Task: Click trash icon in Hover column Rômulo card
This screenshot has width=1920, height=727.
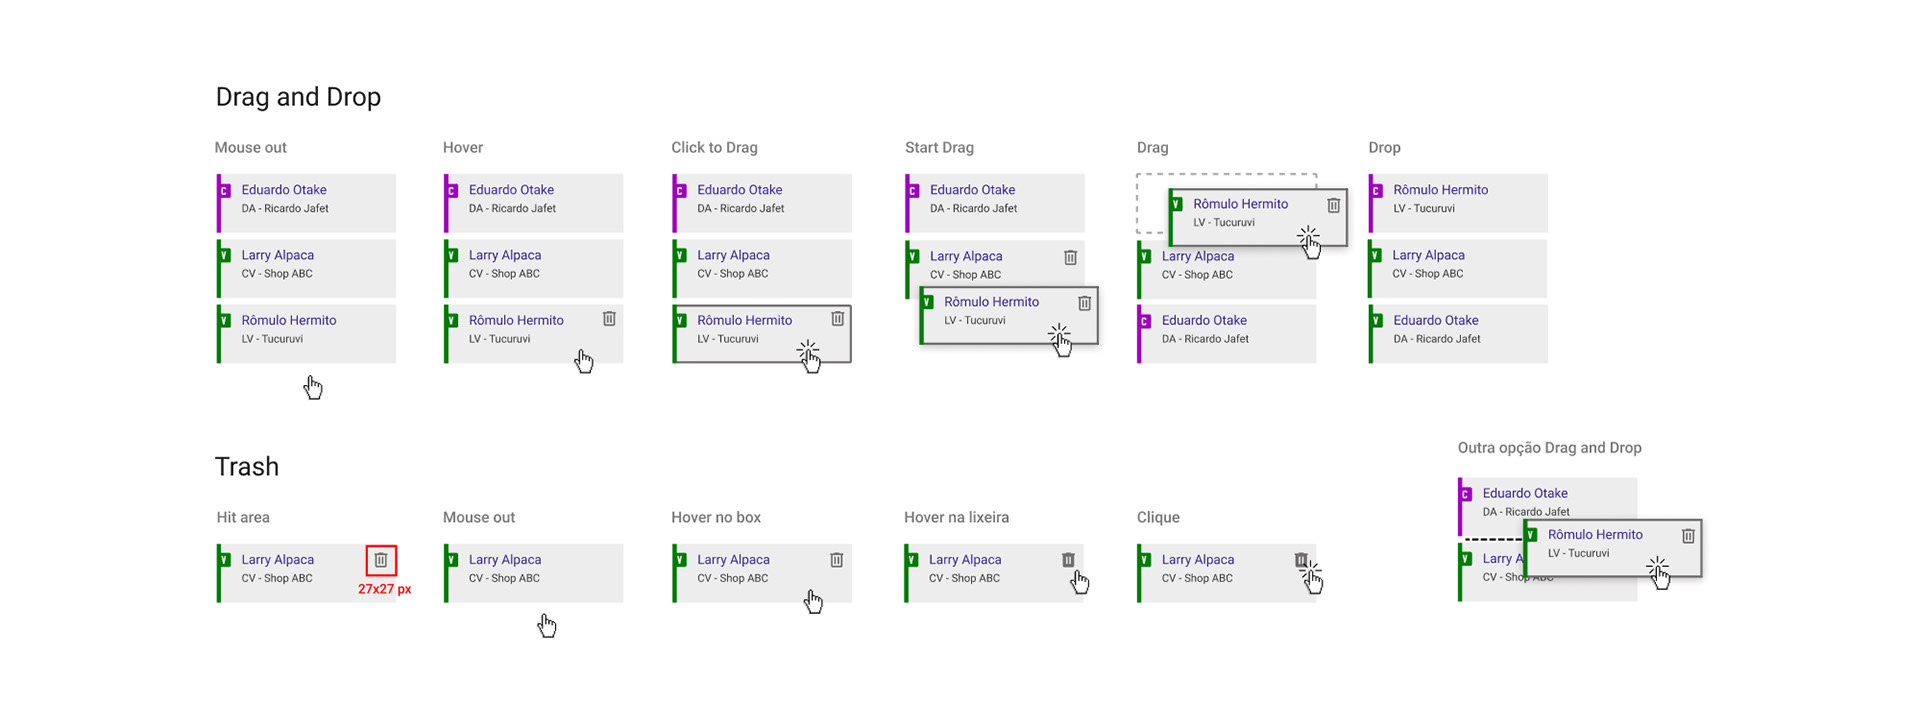Action: (x=609, y=319)
